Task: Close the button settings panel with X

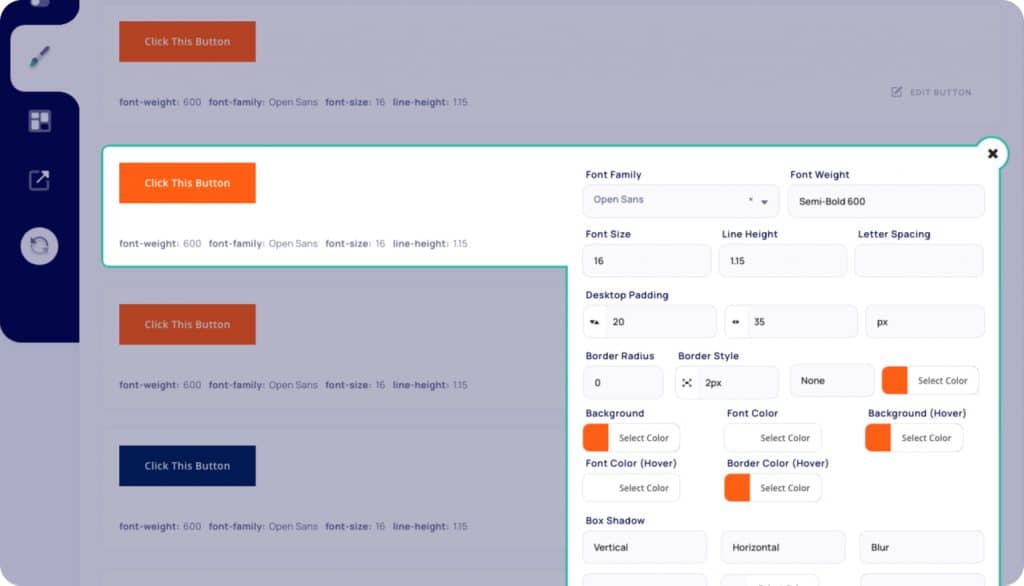Action: click(992, 154)
